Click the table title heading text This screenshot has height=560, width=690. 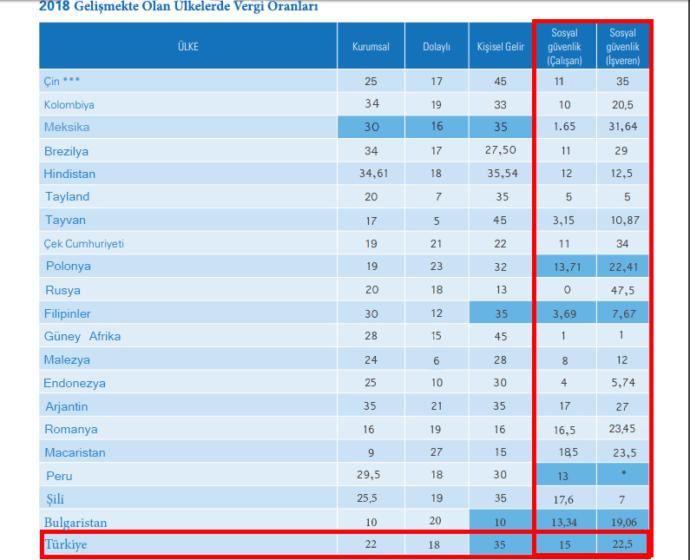click(x=179, y=7)
